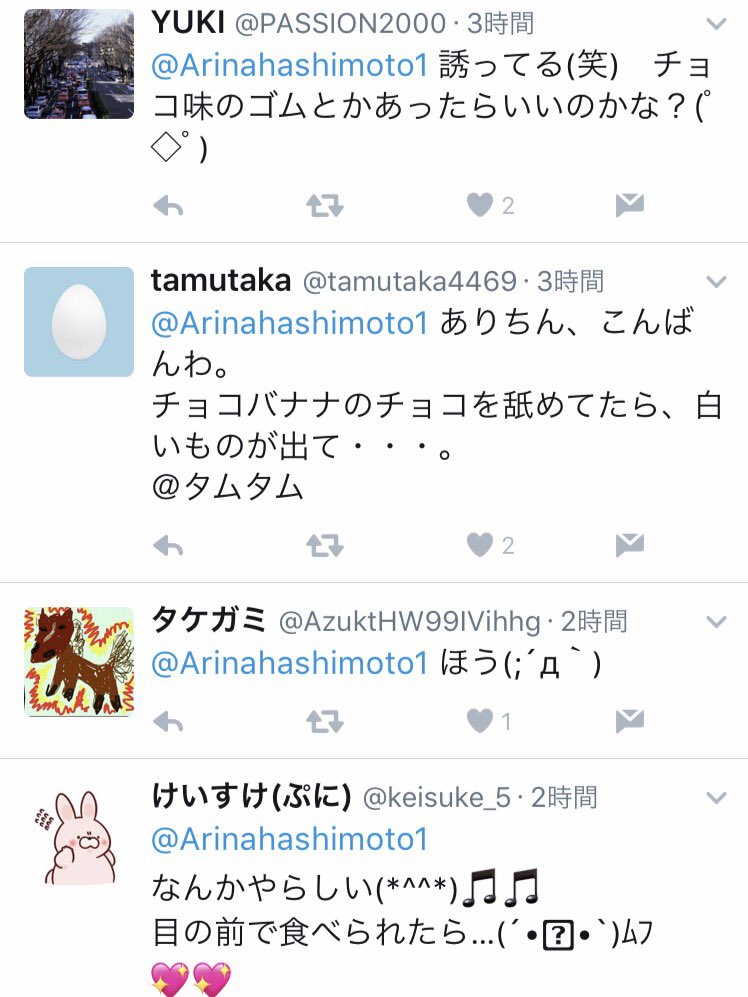Like tamutaka's tweet

click(480, 545)
